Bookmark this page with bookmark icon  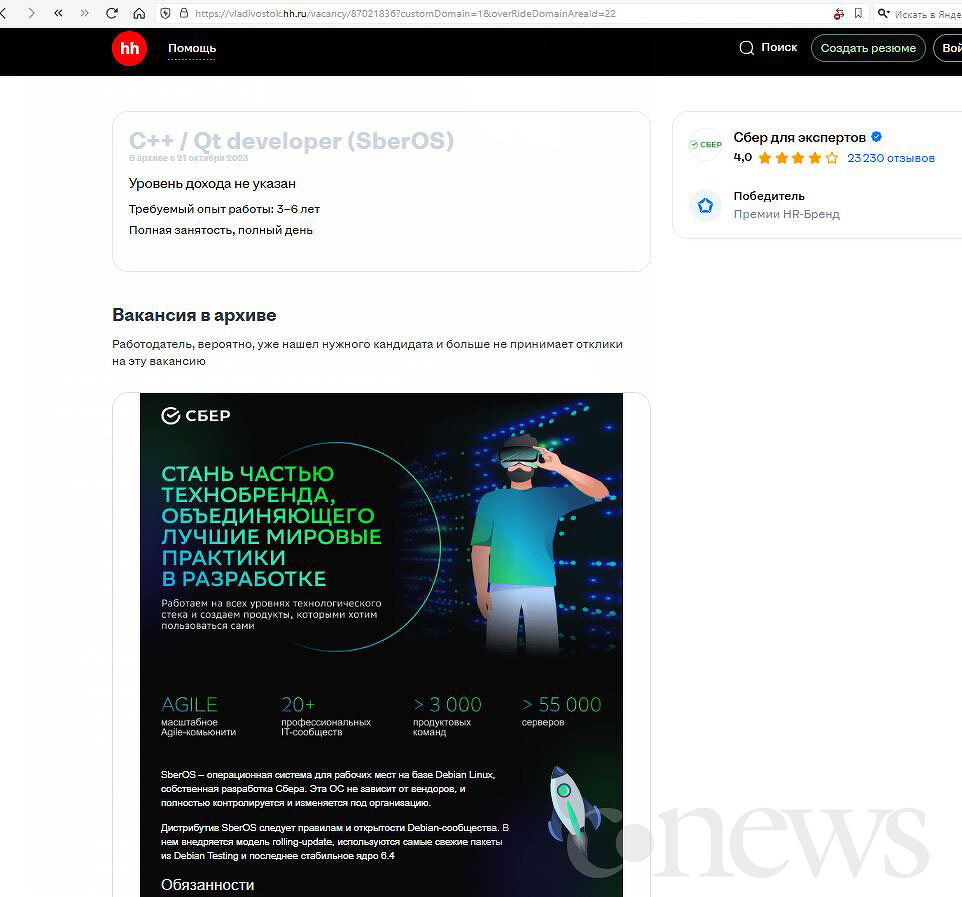point(858,13)
